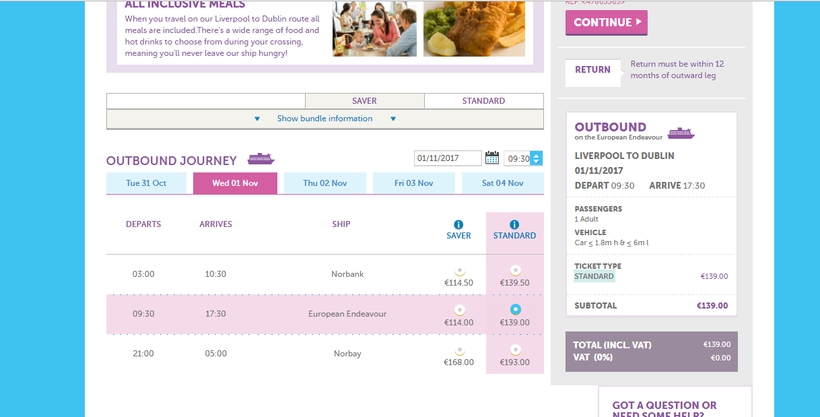The image size is (820, 417).
Task: Open the calendar date picker icon
Action: (492, 157)
